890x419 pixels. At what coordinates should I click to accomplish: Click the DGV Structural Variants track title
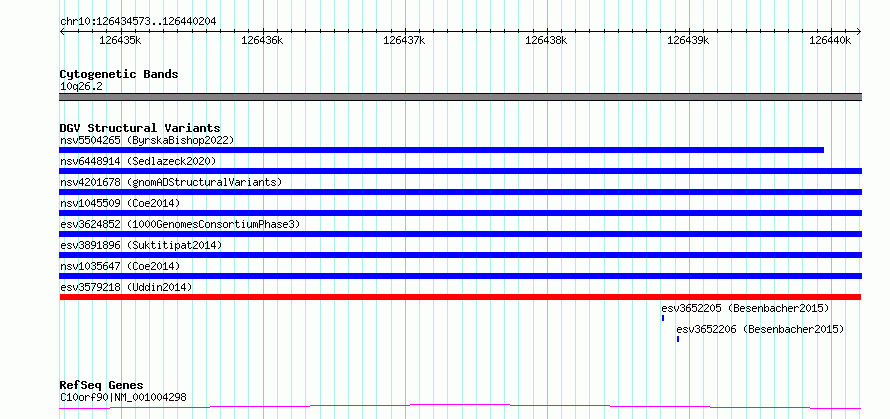pos(140,128)
